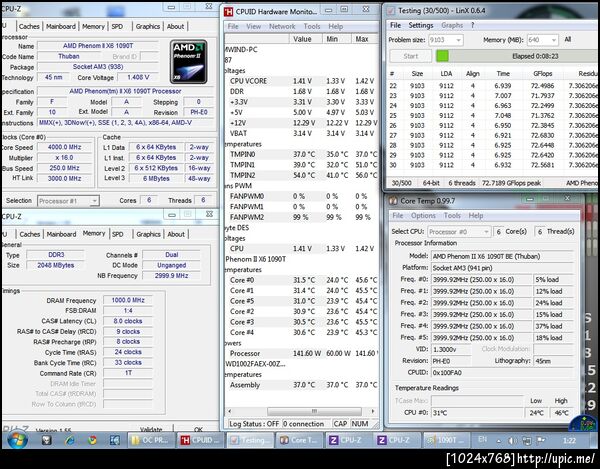Select the Processor power row in HWMonitor

coord(302,353)
